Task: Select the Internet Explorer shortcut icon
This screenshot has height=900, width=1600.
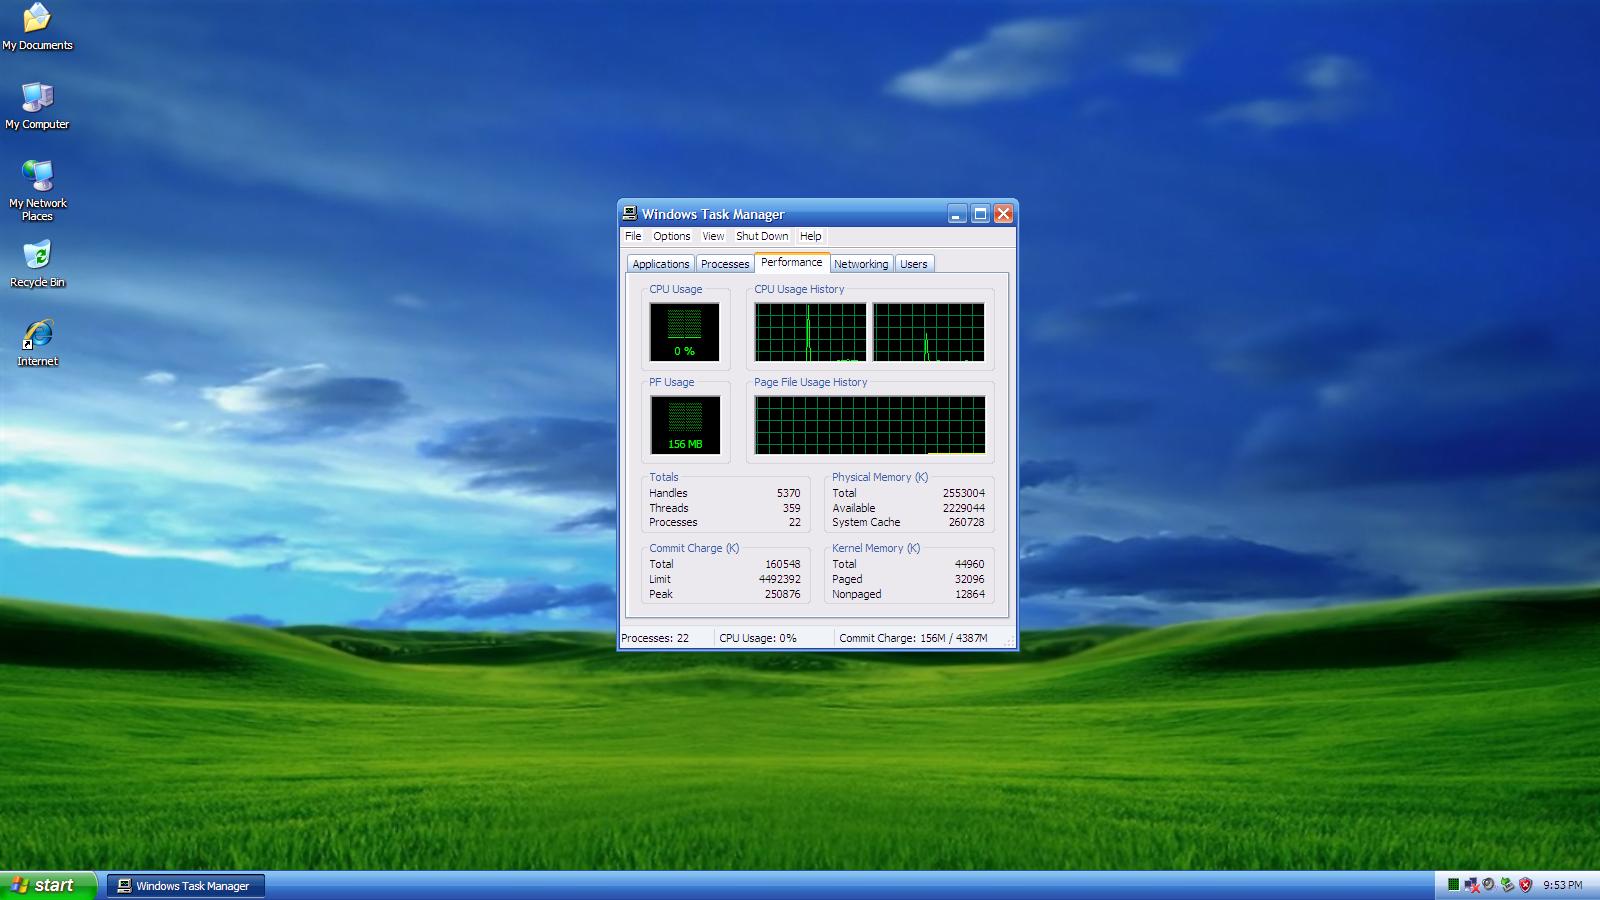Action: point(37,343)
